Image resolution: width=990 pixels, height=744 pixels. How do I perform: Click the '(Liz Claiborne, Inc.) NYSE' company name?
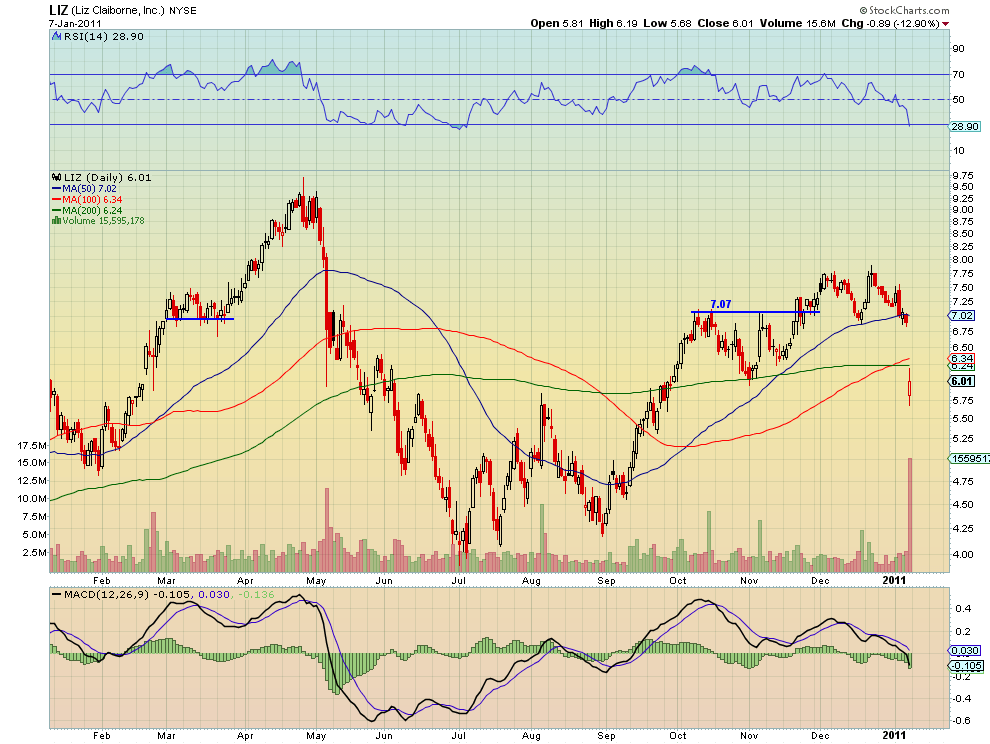134,11
